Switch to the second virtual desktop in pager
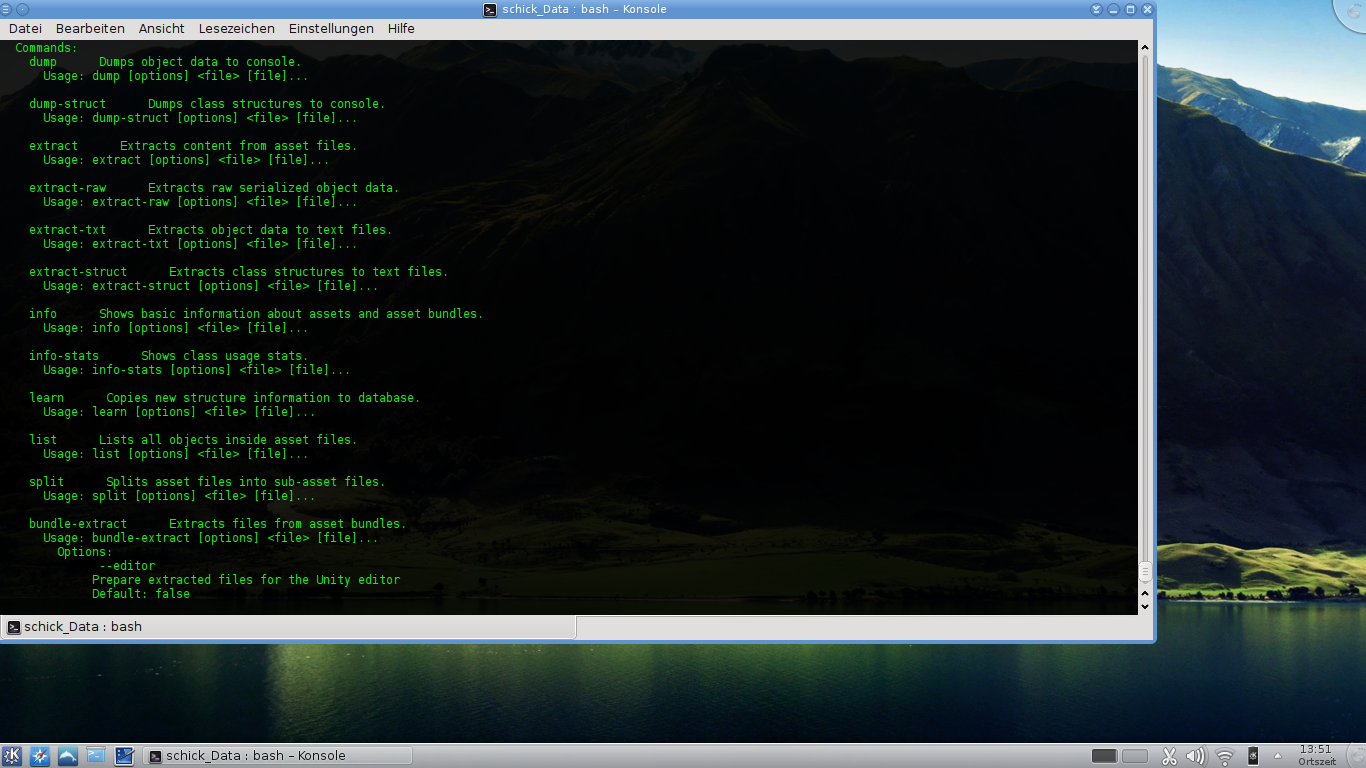 click(x=1134, y=756)
